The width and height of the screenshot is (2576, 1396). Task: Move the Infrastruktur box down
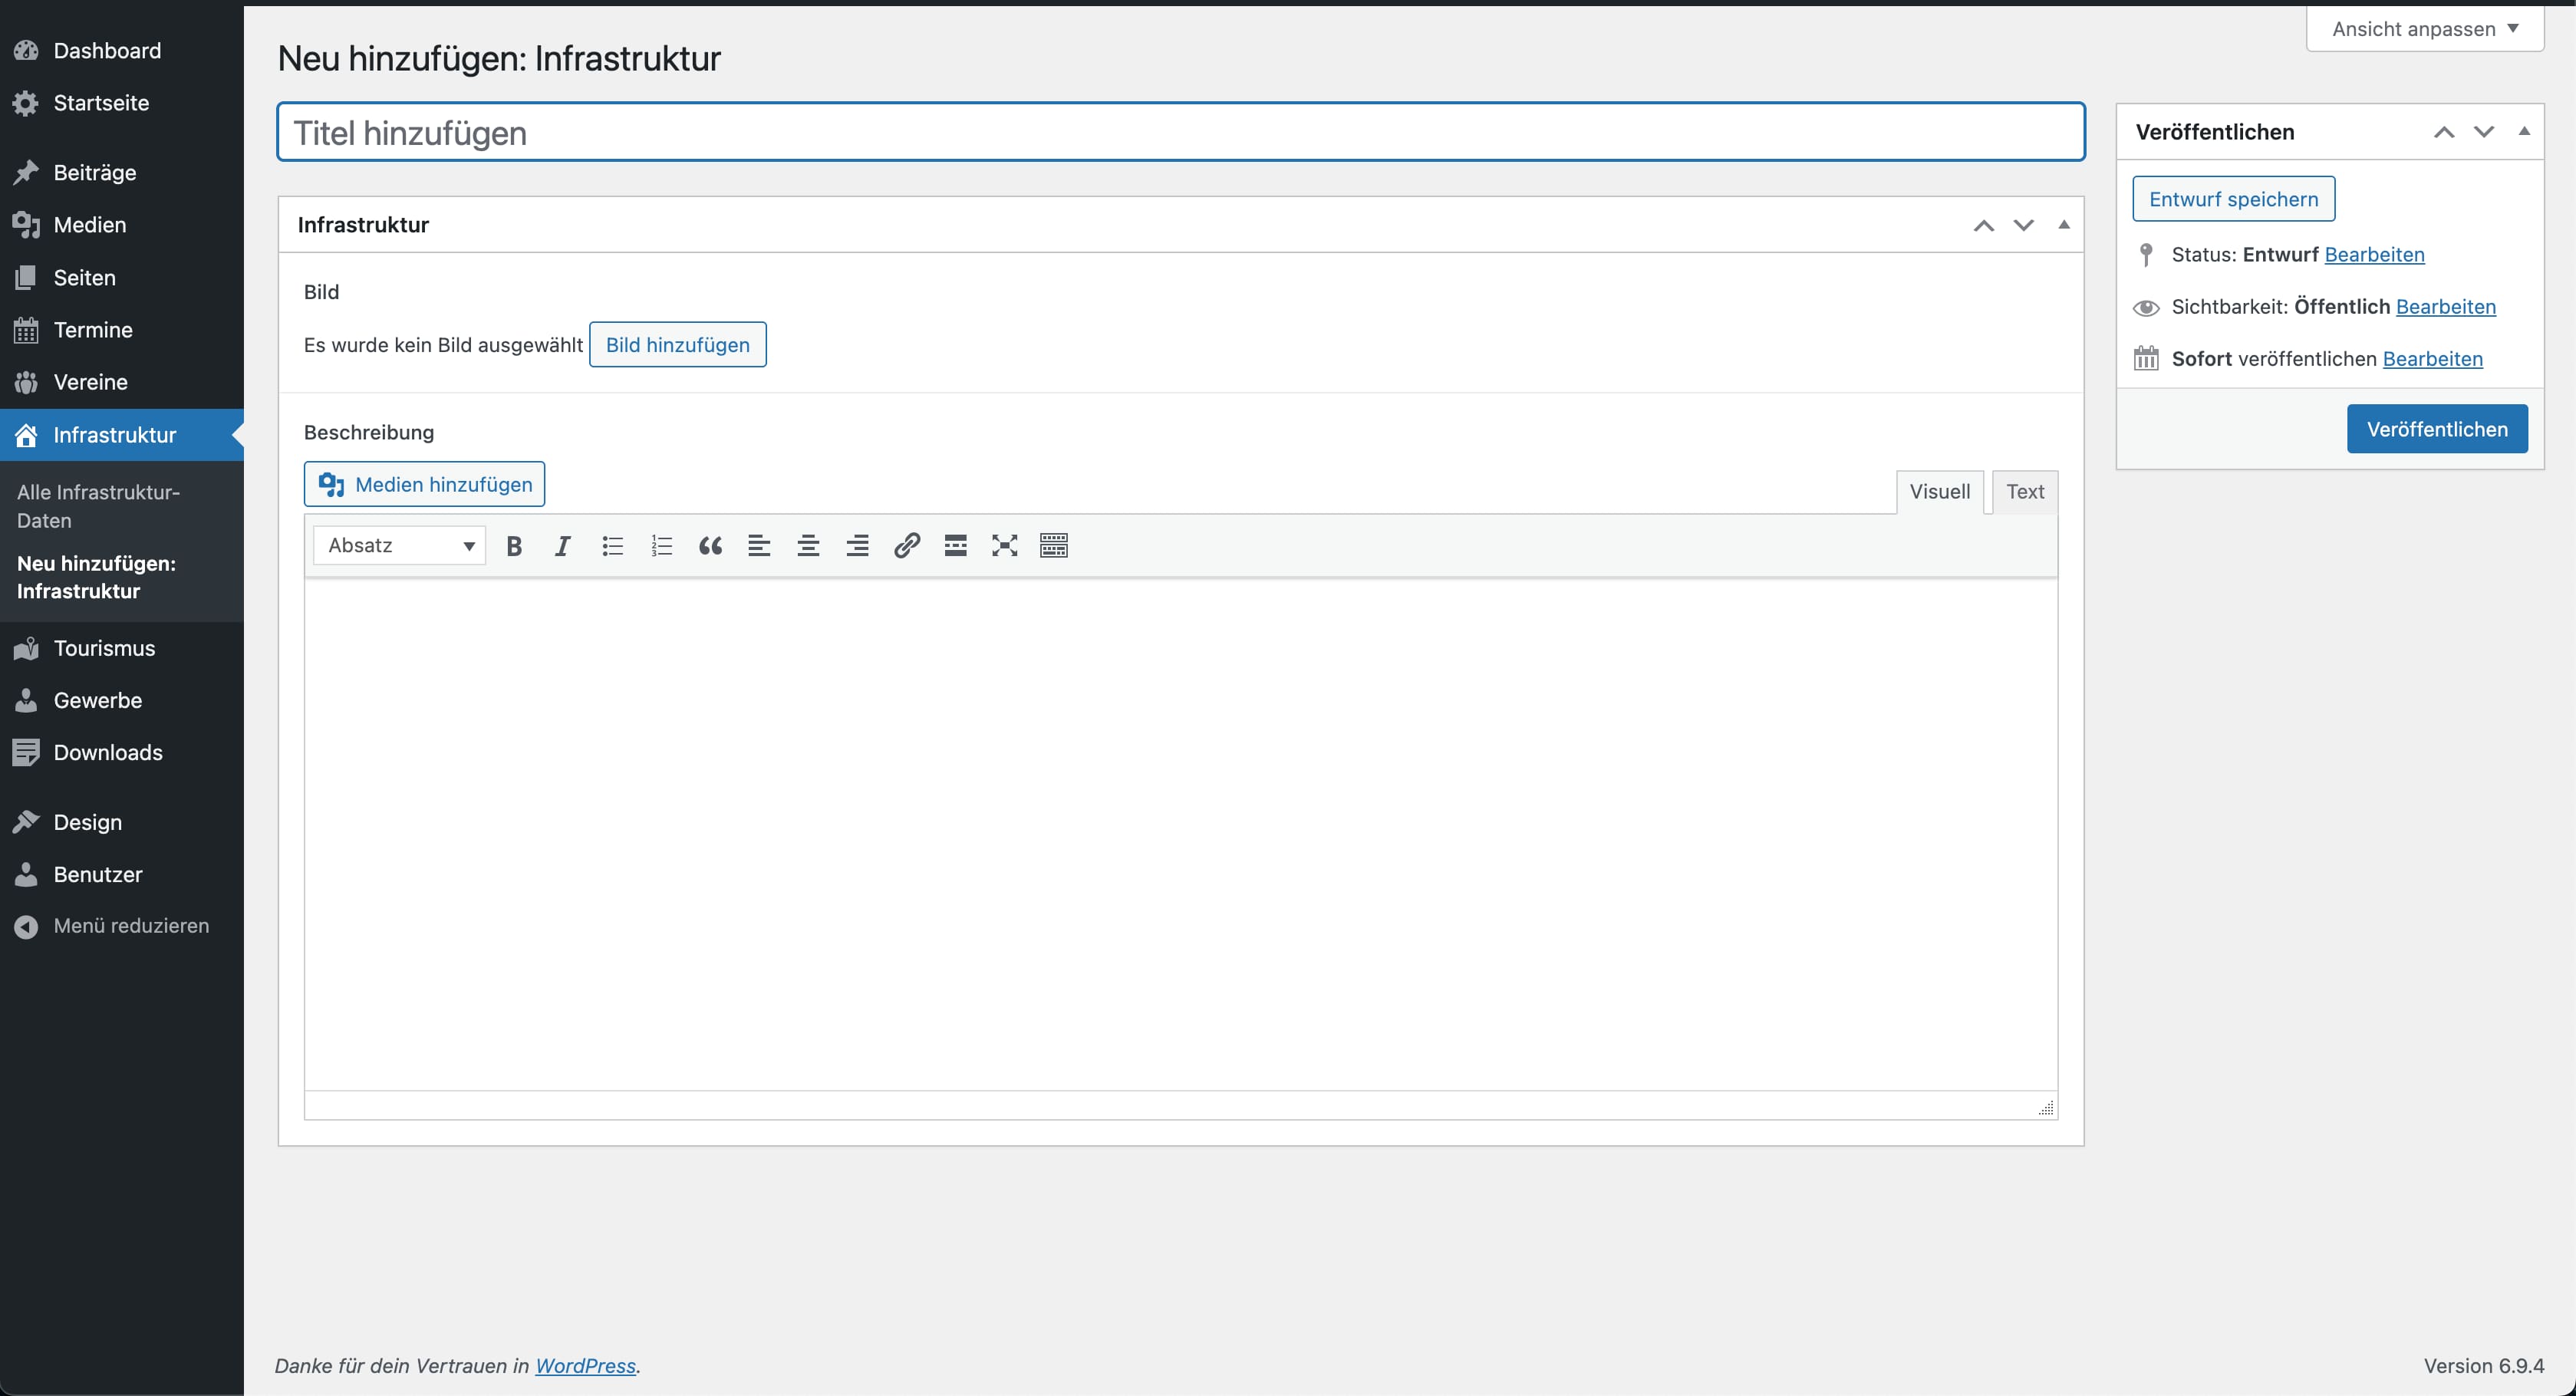tap(2023, 225)
